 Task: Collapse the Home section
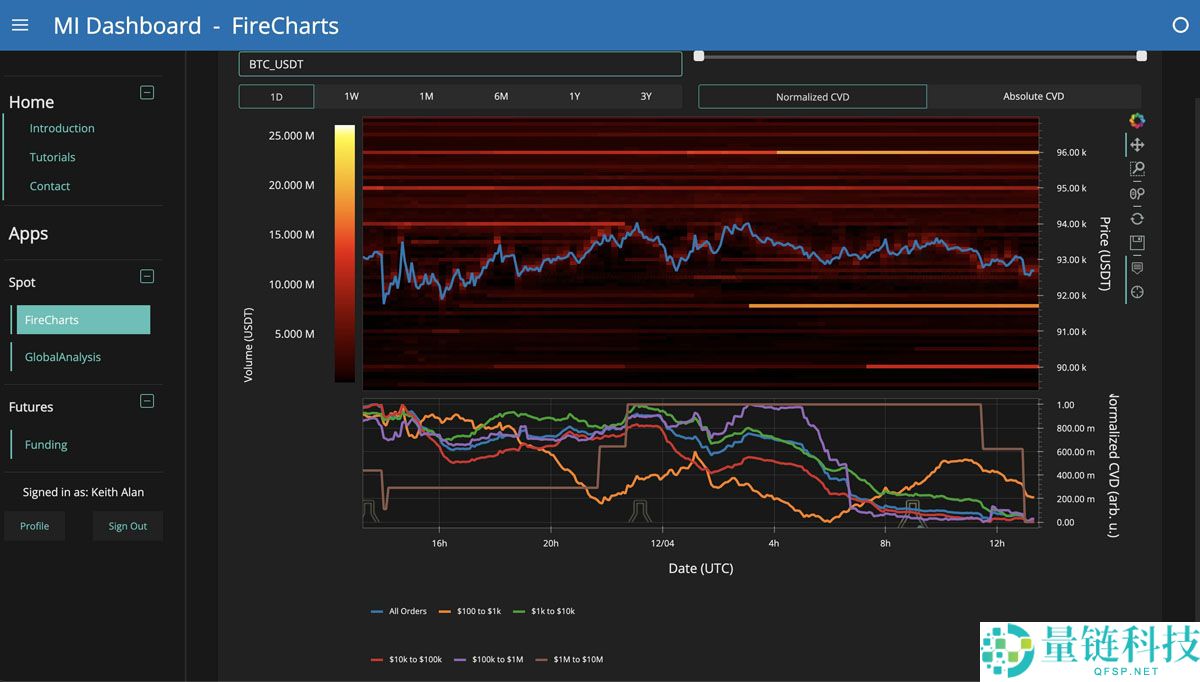pos(146,92)
